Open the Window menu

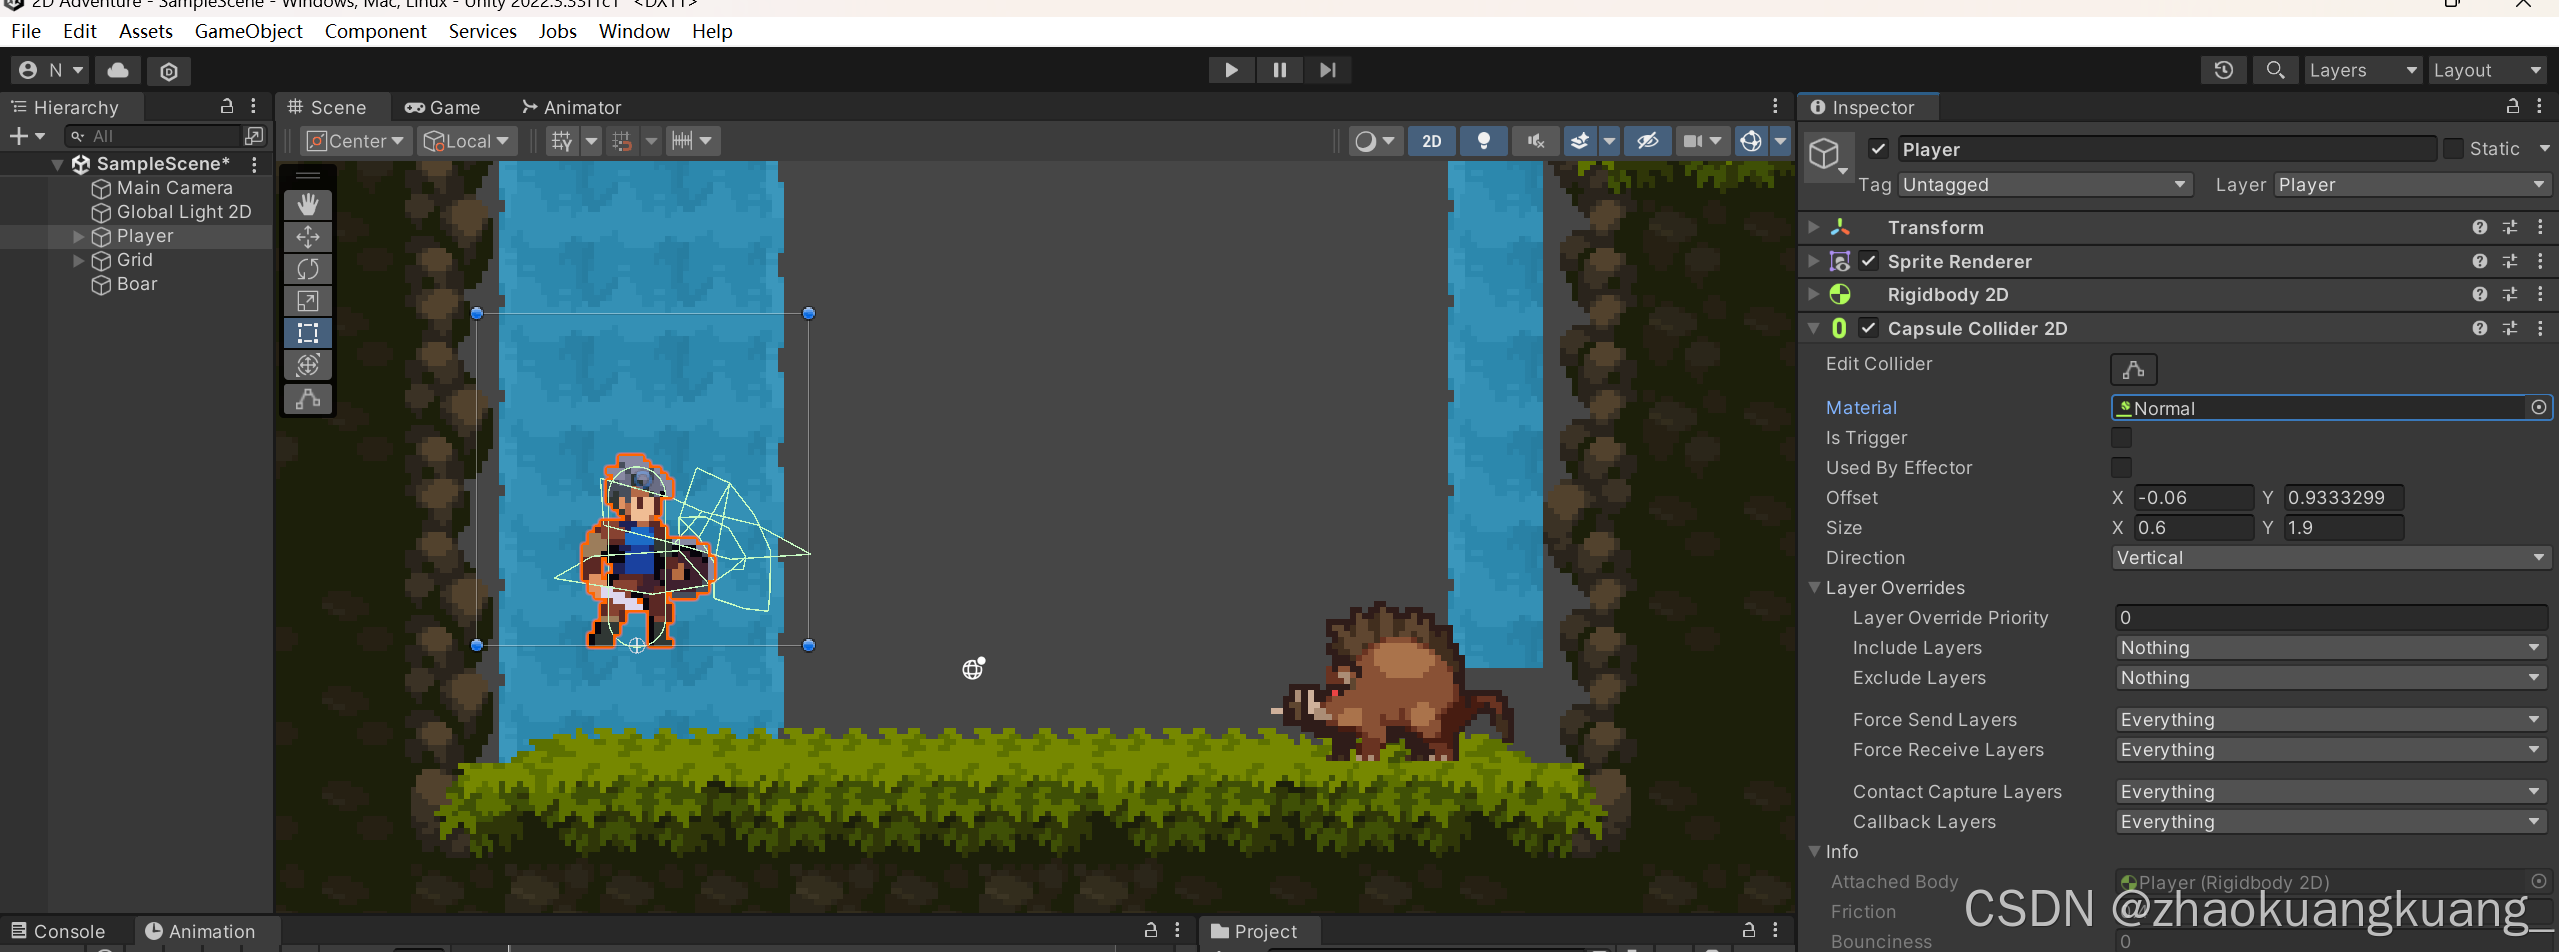pos(634,31)
